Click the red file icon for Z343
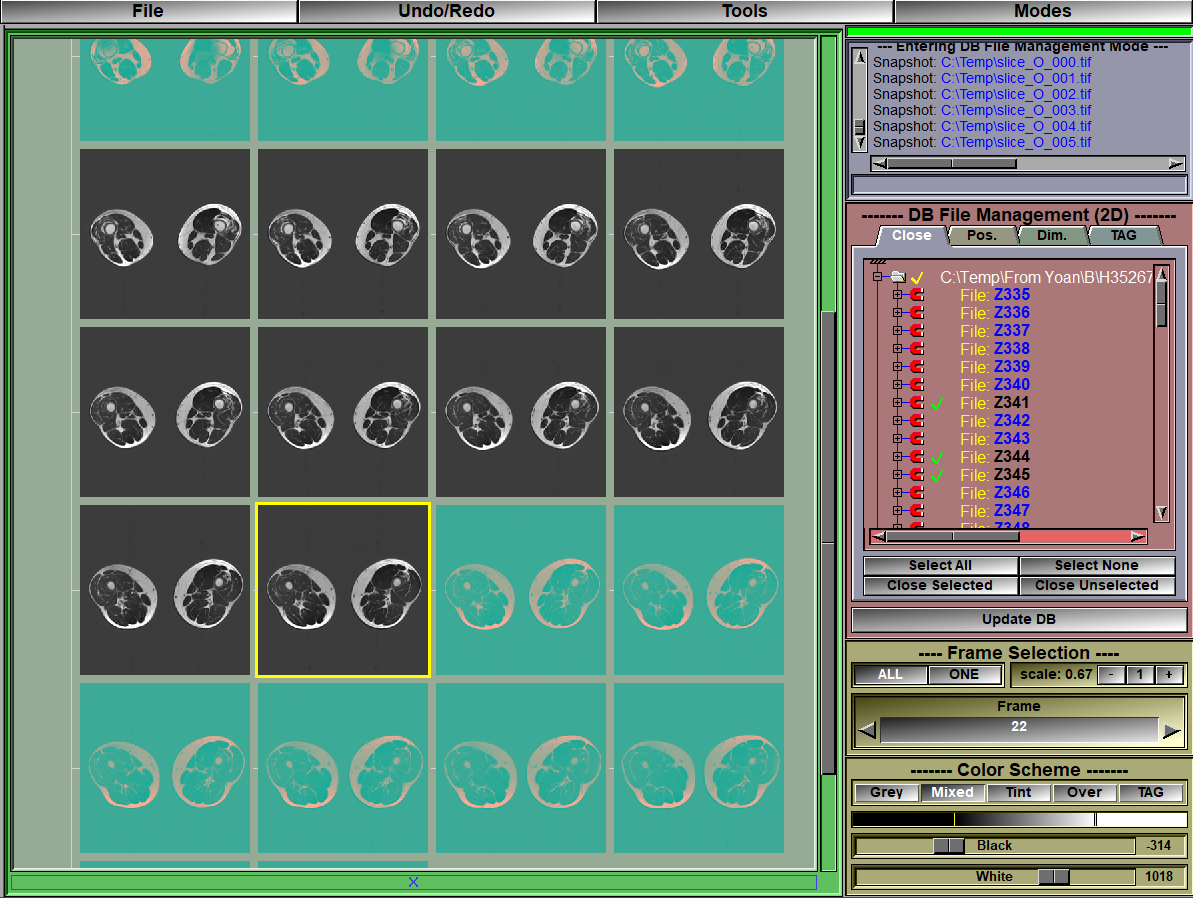1193x898 pixels. click(x=917, y=438)
